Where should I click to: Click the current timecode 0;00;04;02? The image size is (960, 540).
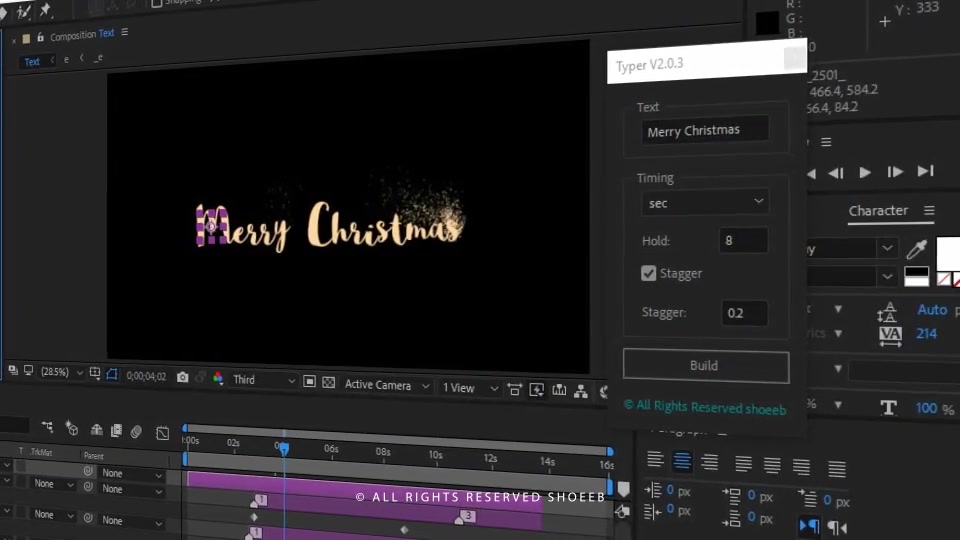146,376
